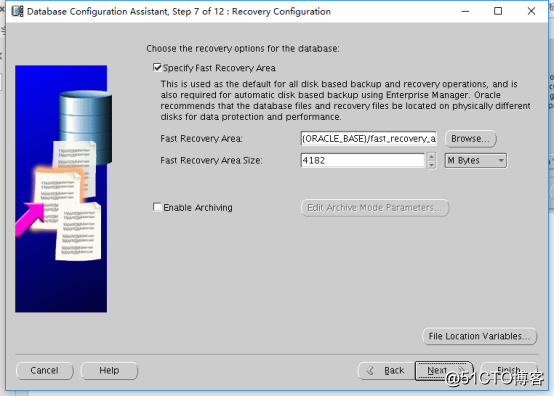Open File Location Variables dialog

coord(479,336)
